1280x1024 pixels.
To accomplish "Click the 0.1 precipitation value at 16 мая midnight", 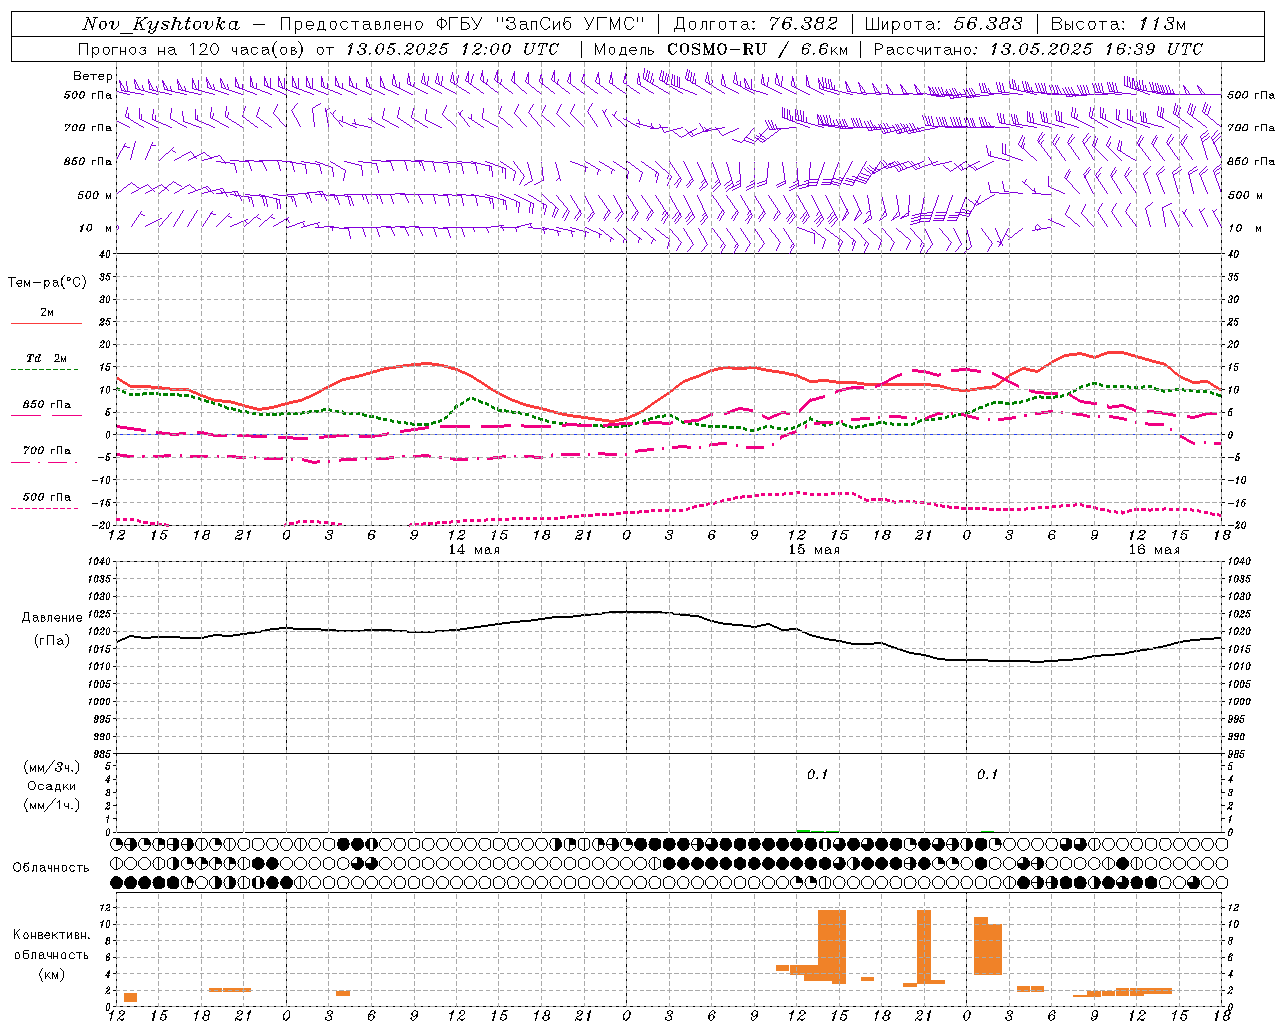I will pos(988,775).
